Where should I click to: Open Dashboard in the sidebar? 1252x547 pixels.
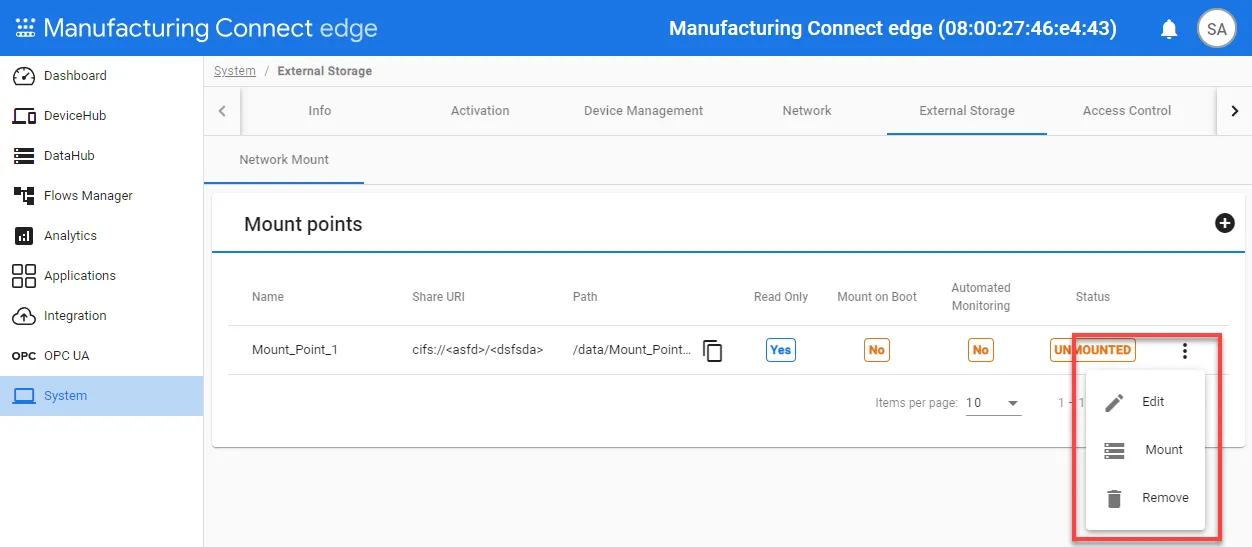click(75, 76)
